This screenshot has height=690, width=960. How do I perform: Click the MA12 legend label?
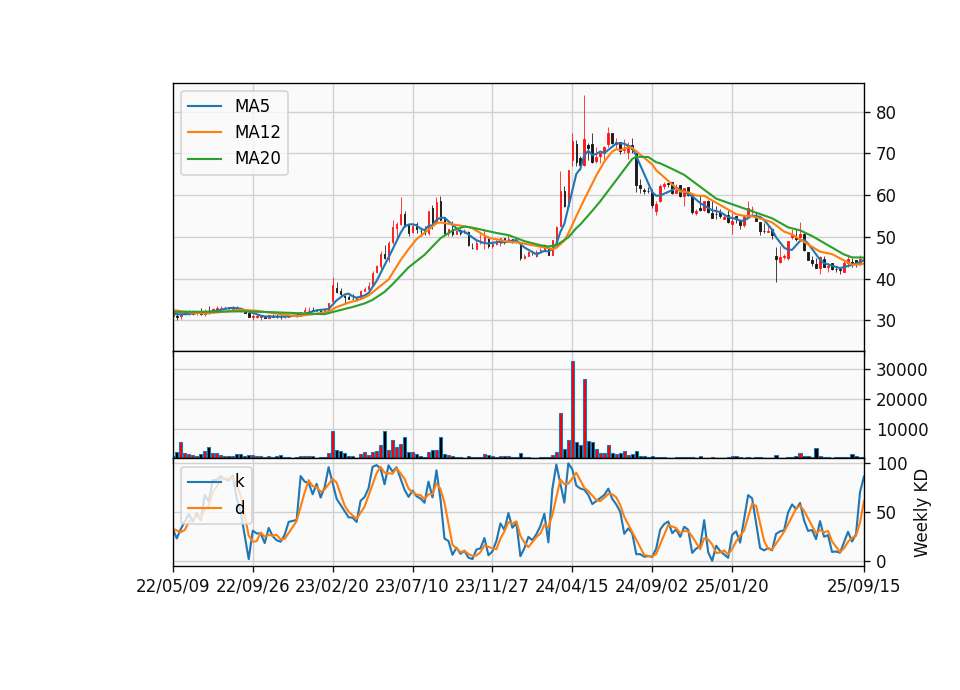pos(257,132)
